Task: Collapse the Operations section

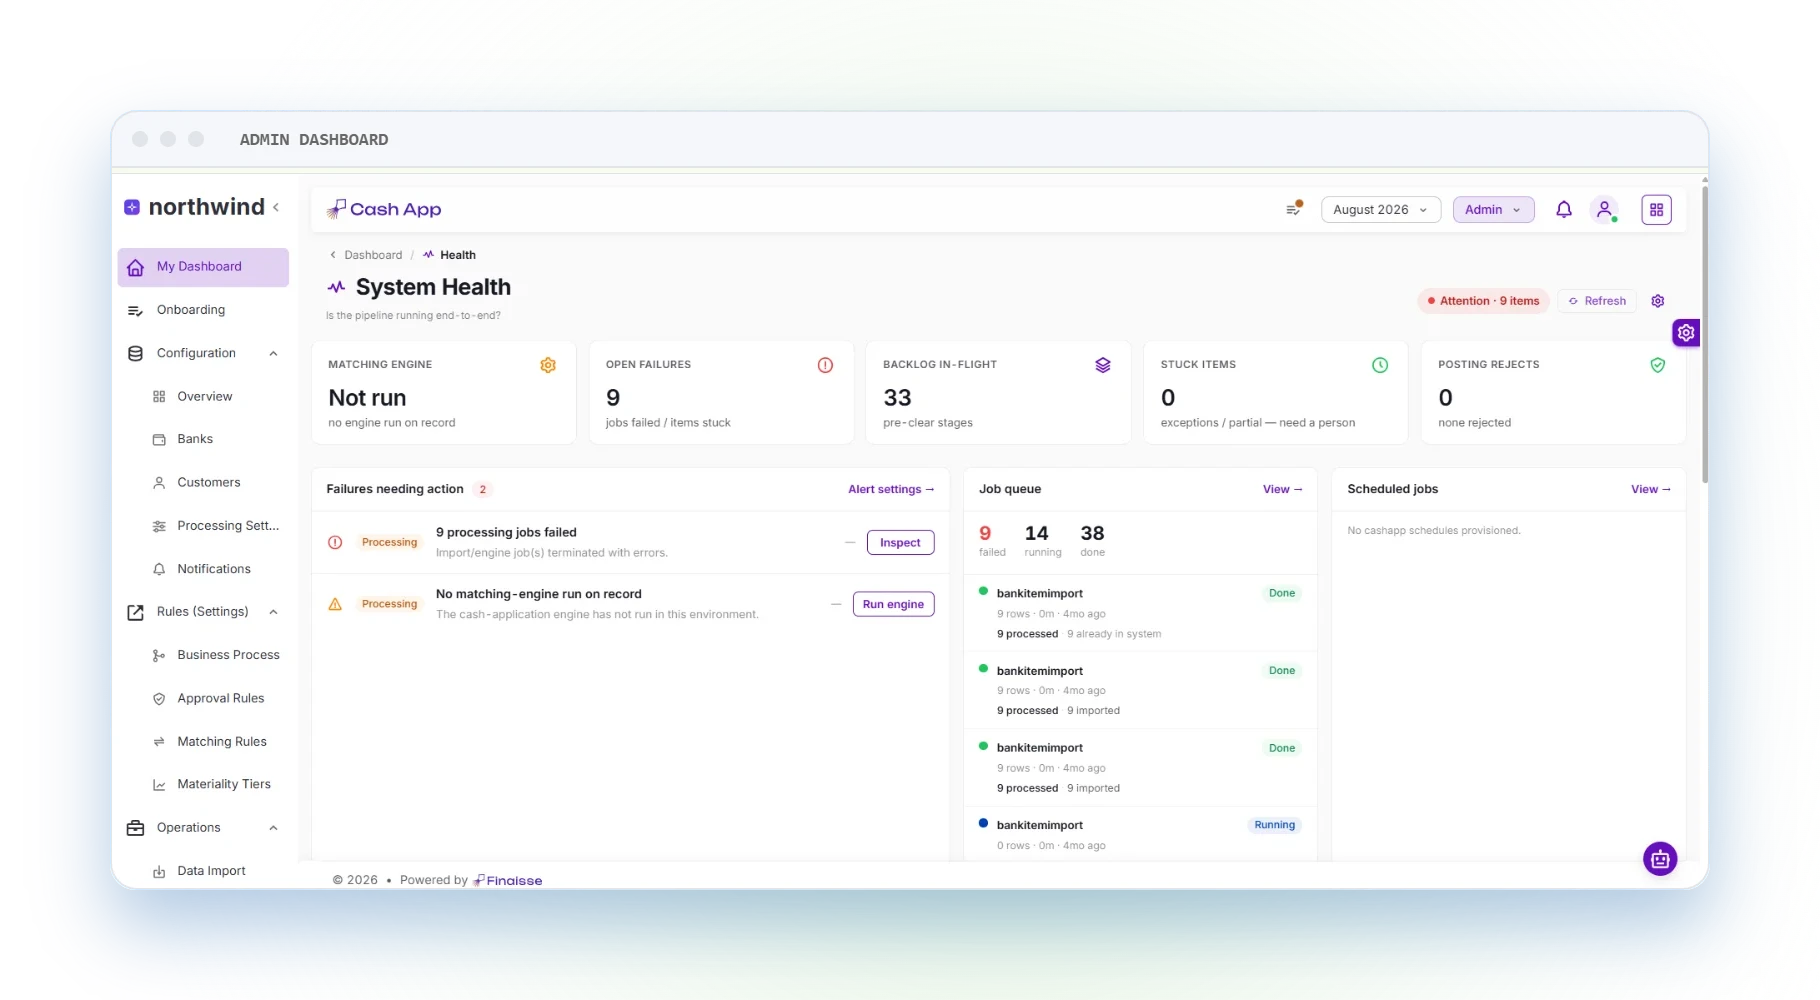Action: (x=273, y=828)
